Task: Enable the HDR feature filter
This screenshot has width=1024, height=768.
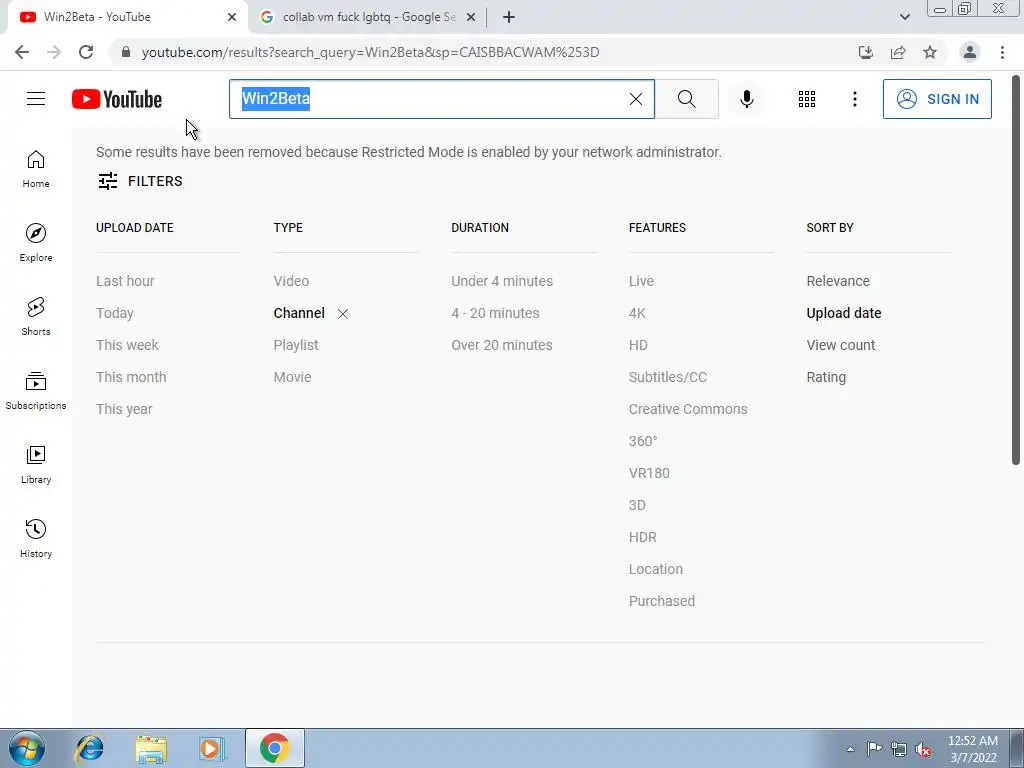Action: pos(643,537)
